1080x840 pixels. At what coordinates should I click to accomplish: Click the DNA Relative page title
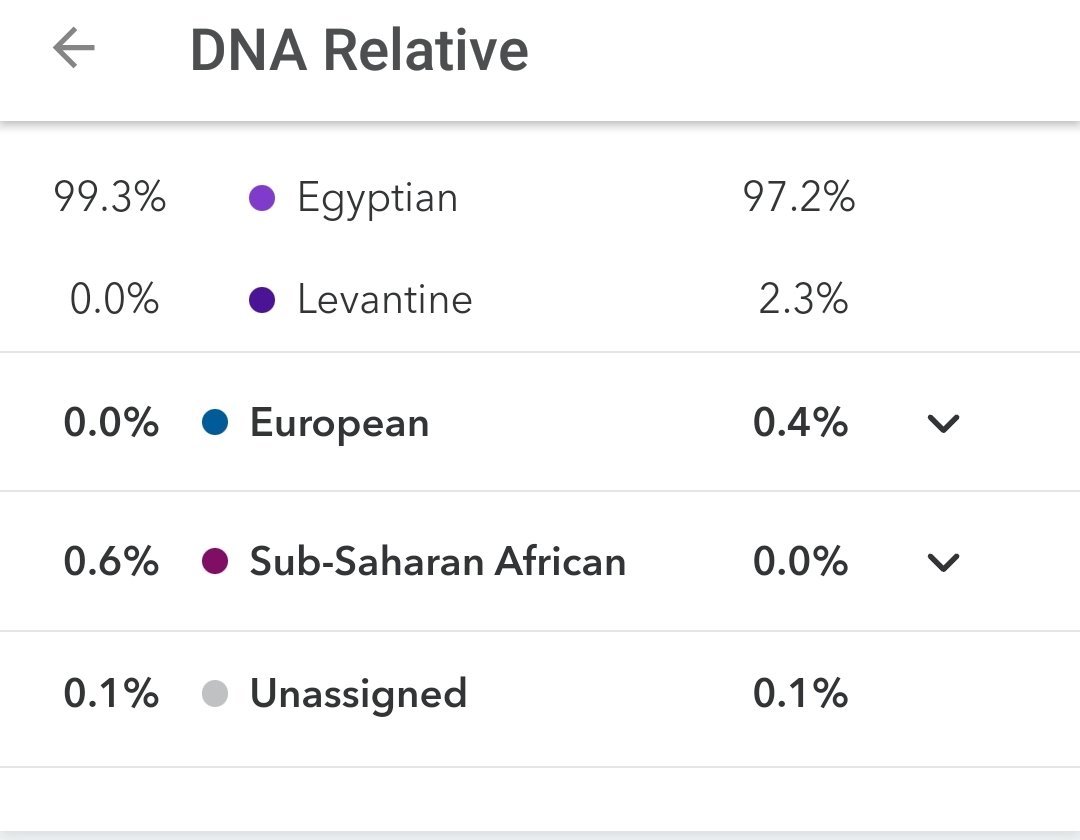click(x=359, y=50)
